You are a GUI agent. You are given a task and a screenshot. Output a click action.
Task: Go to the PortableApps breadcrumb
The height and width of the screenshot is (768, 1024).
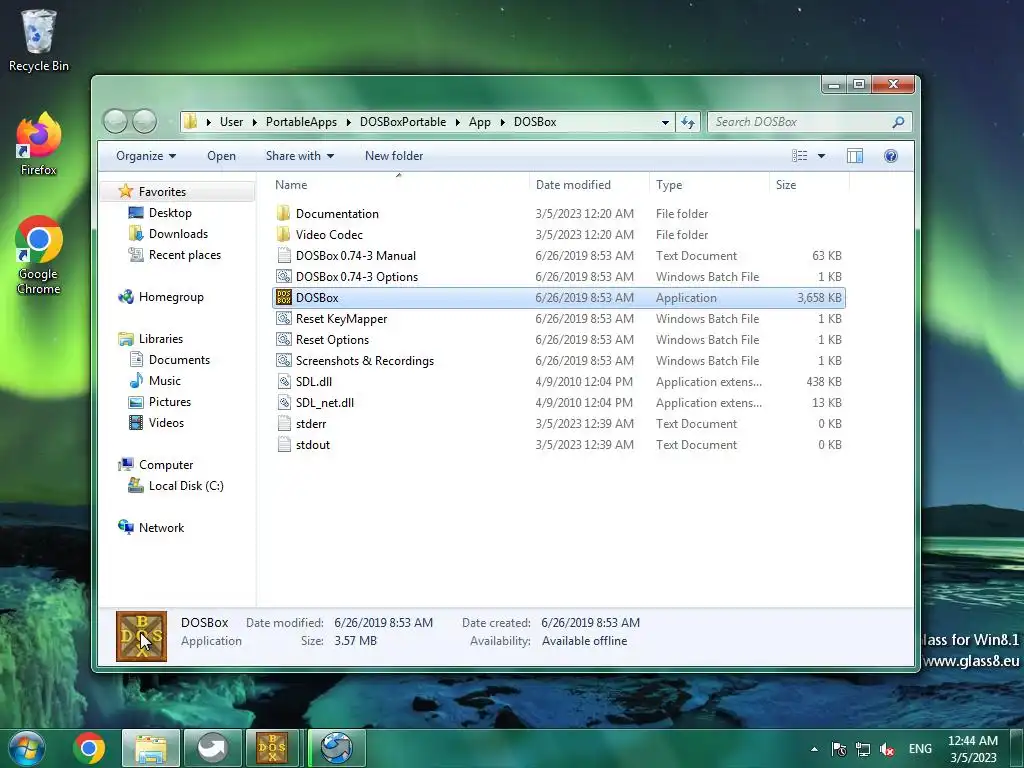click(301, 122)
